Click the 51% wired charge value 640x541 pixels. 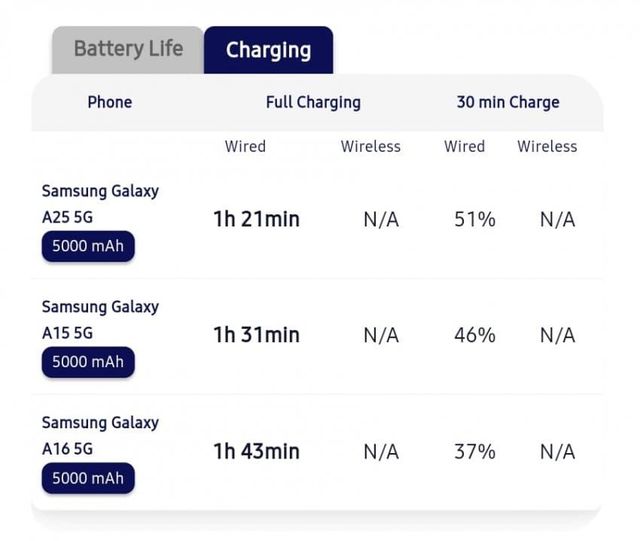pyautogui.click(x=475, y=219)
